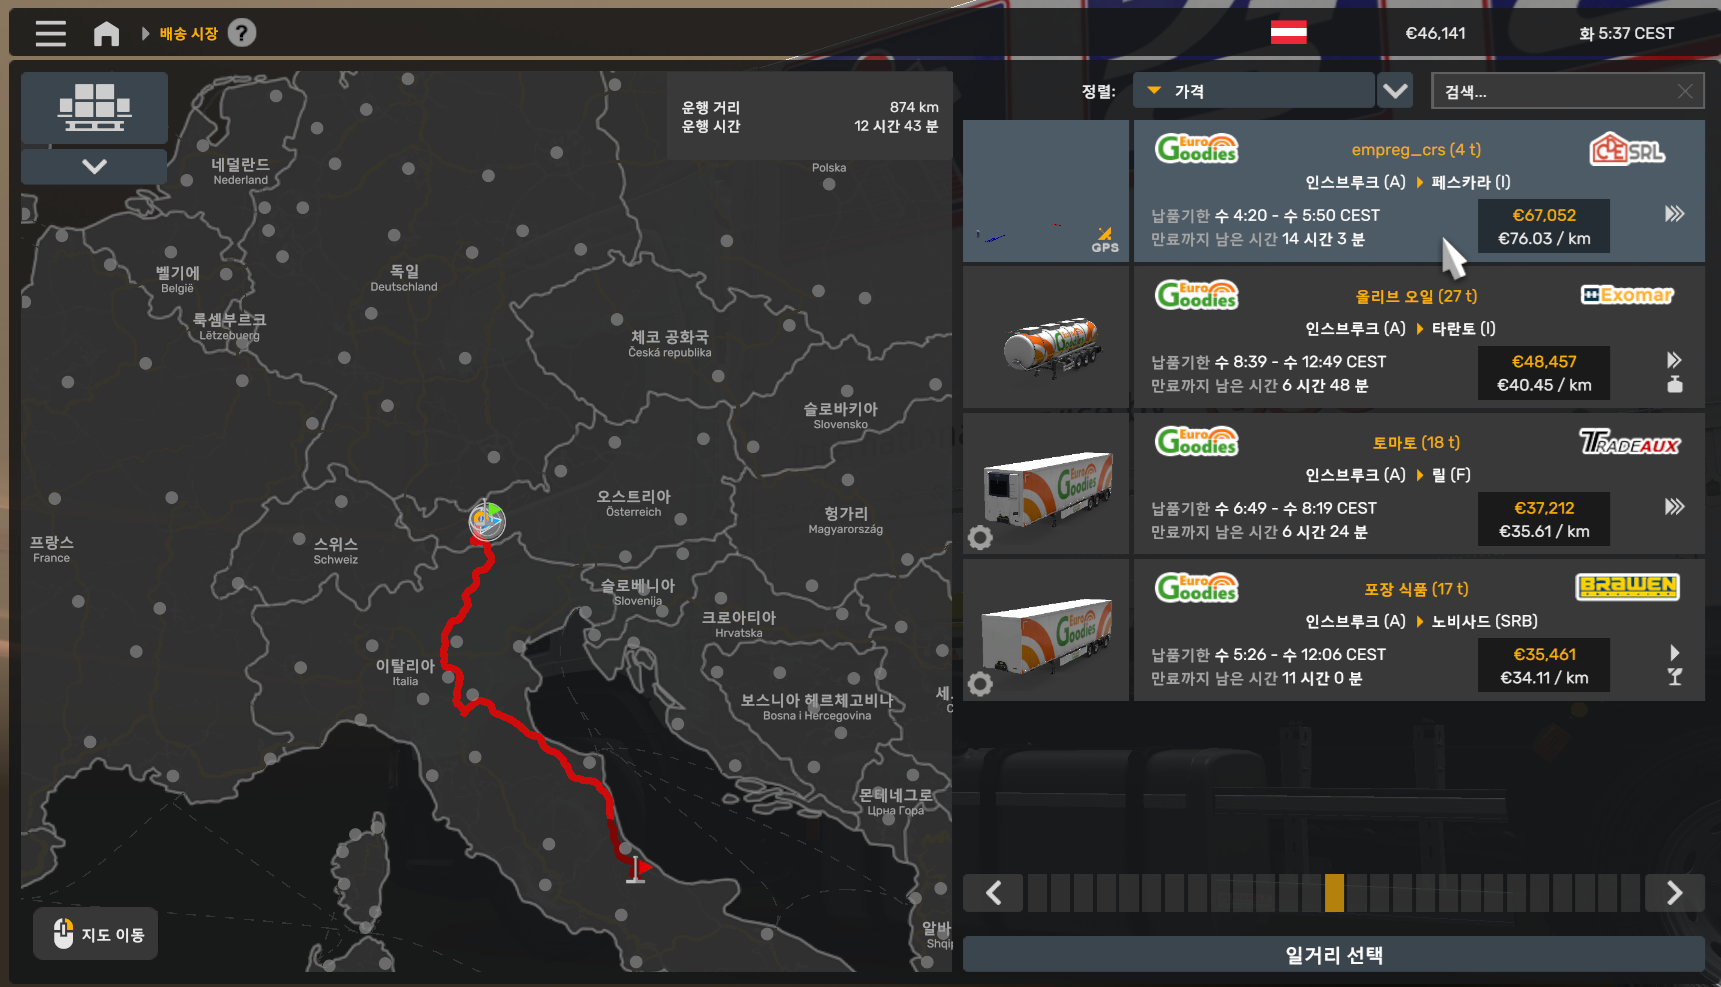The width and height of the screenshot is (1721, 987).
Task: Click the Innsbruck origin marker on map
Action: 487,521
